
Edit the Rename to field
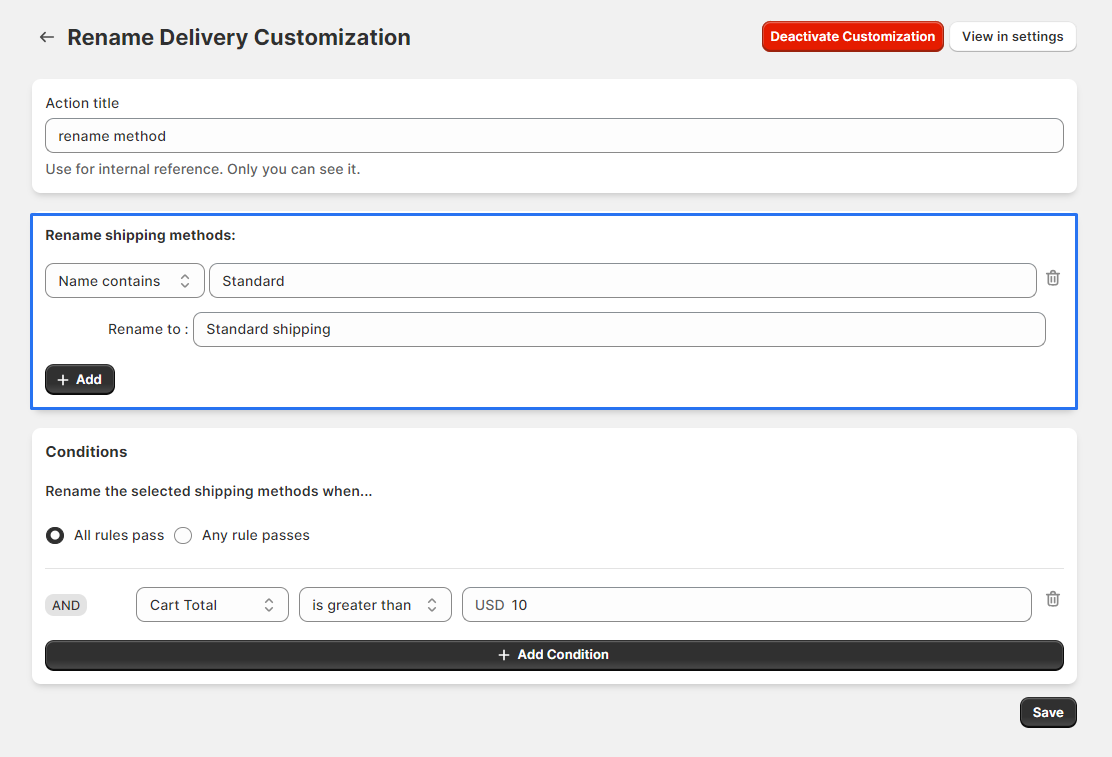tap(618, 329)
